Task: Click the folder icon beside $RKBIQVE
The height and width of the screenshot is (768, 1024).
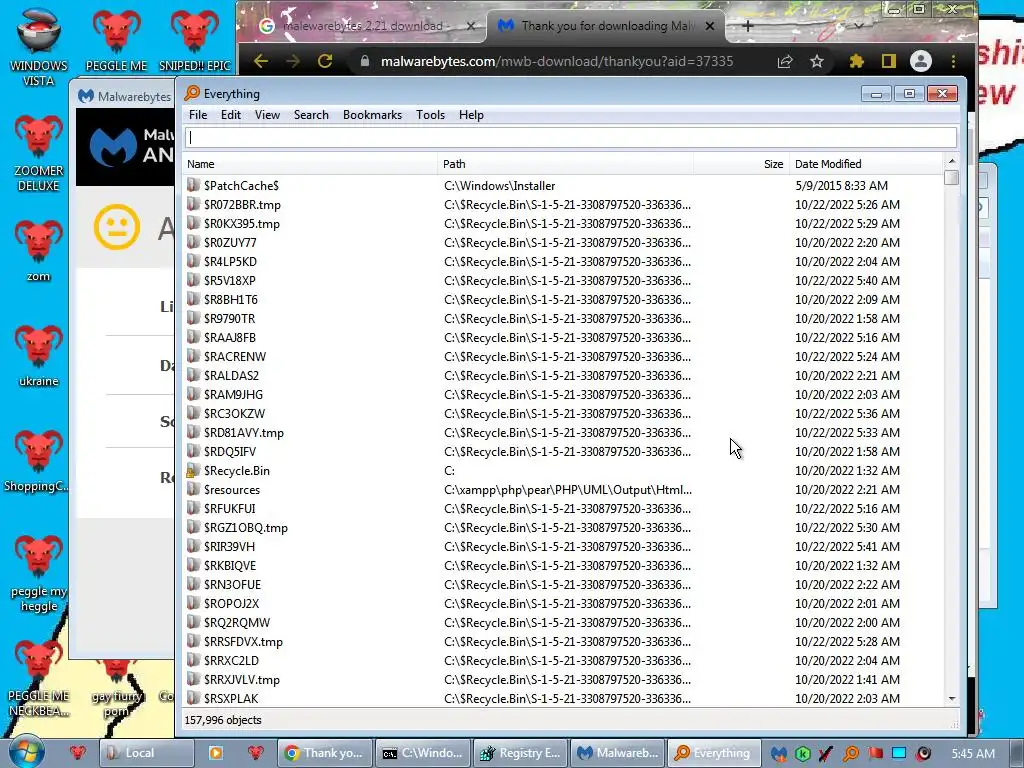Action: [193, 565]
